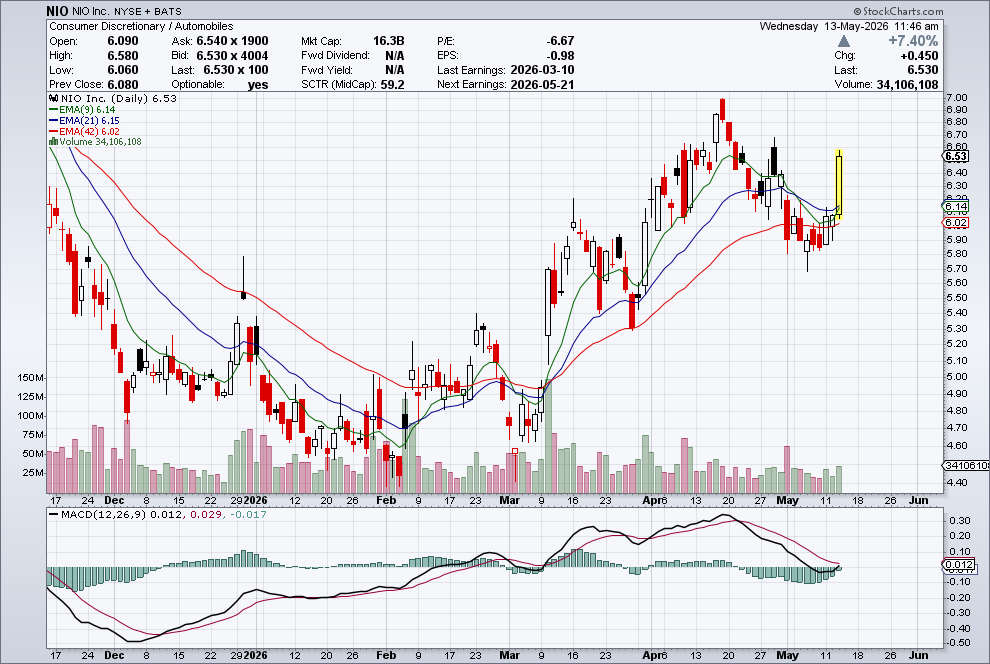Select the Prev Close value 6.080

tap(122, 85)
